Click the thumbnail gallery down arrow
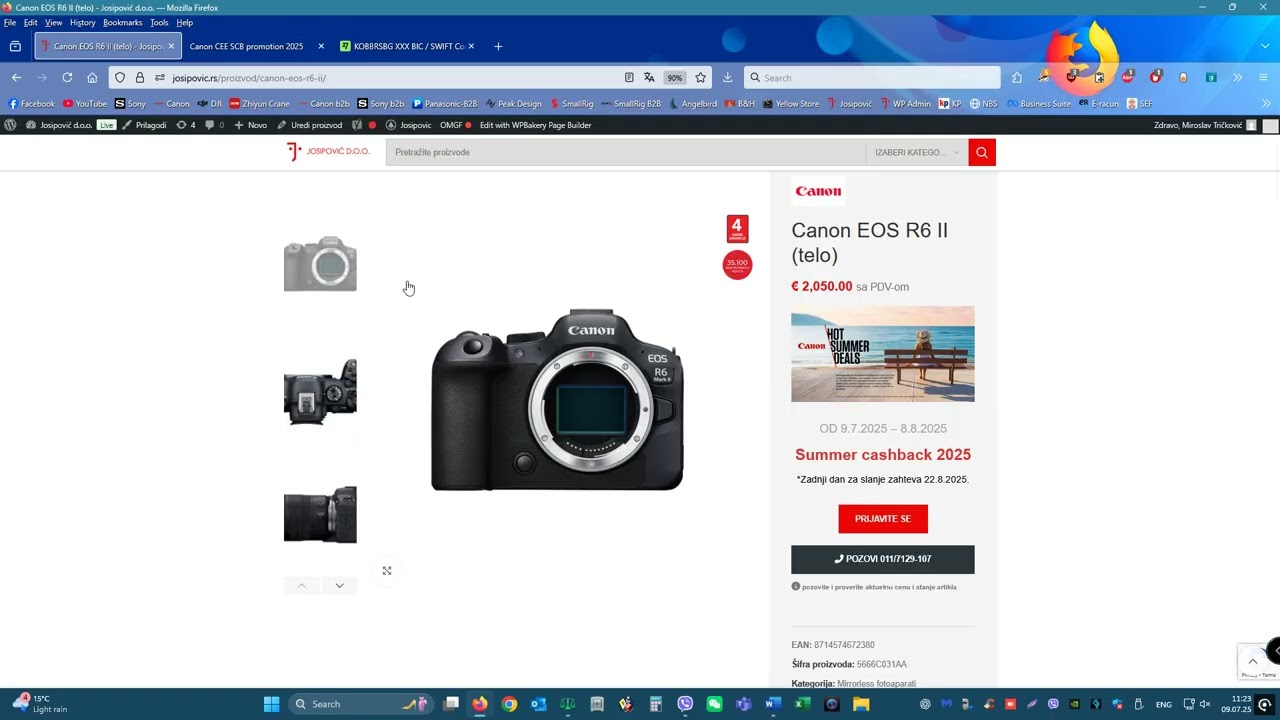The image size is (1280, 720). pyautogui.click(x=339, y=585)
